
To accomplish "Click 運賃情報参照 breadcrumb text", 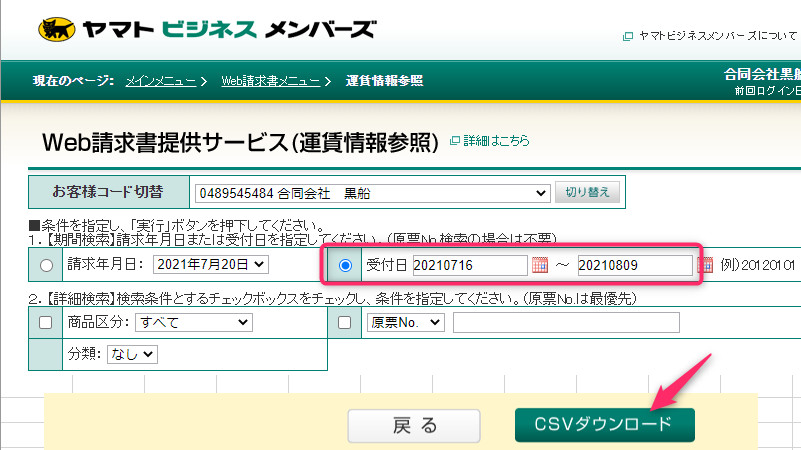I will point(384,81).
